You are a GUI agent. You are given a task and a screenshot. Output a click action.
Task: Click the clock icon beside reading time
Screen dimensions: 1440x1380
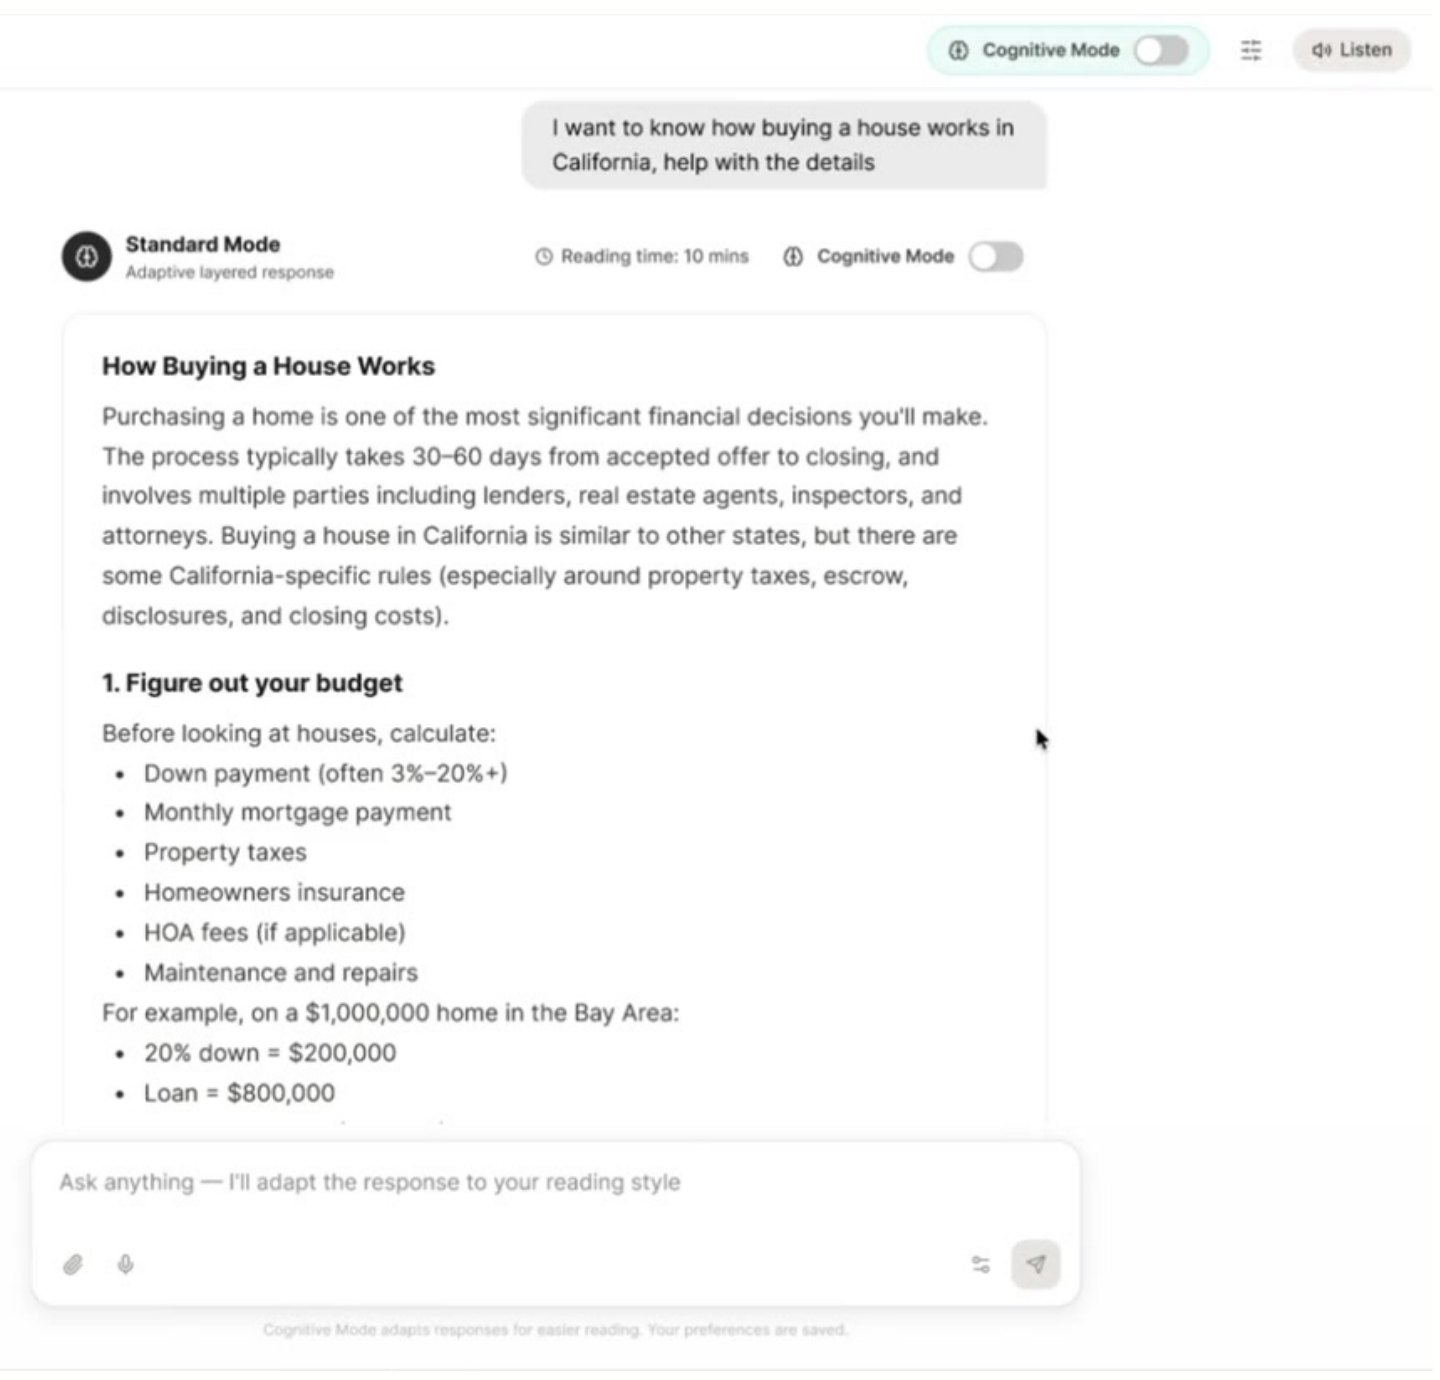click(x=544, y=257)
